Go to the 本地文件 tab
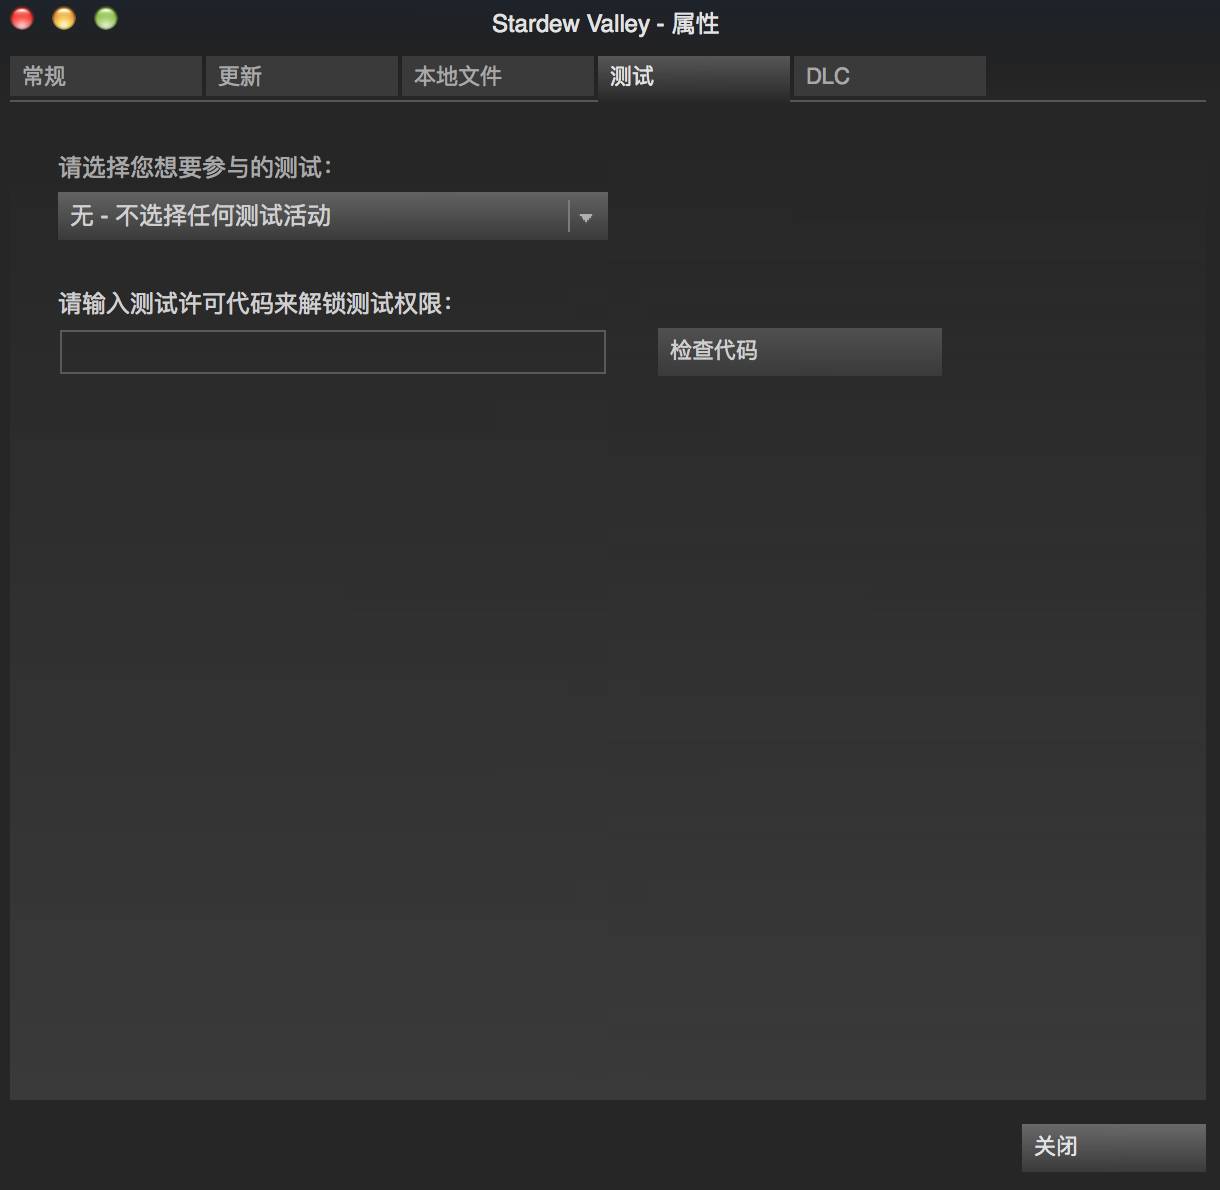The width and height of the screenshot is (1220, 1190). (497, 76)
